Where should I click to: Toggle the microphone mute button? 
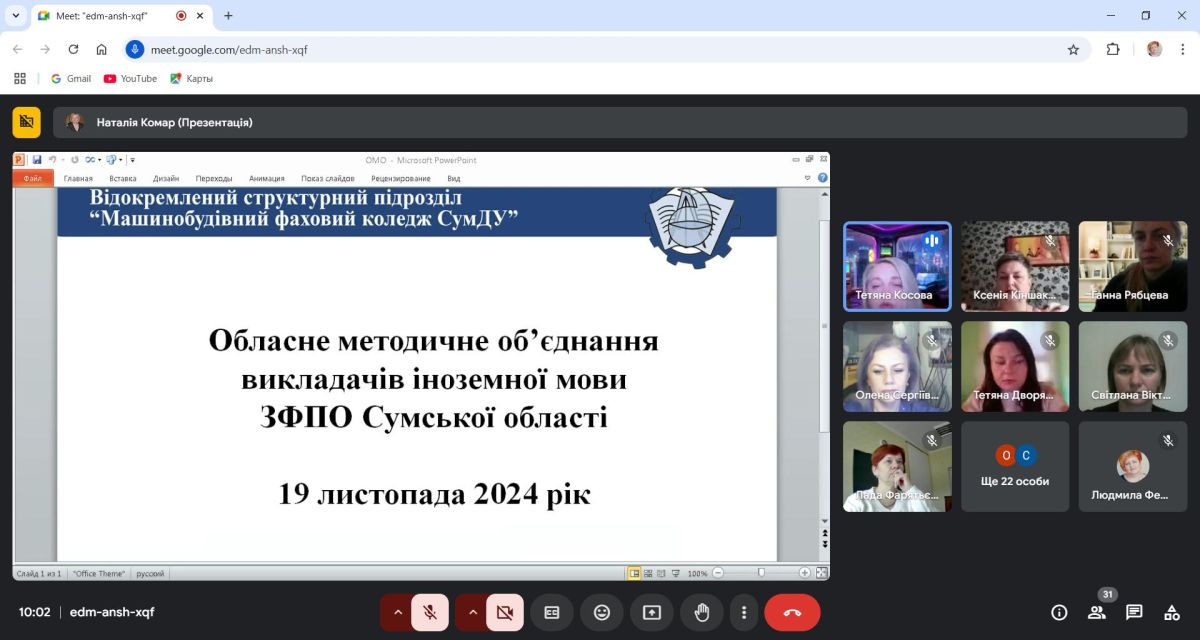coord(430,612)
